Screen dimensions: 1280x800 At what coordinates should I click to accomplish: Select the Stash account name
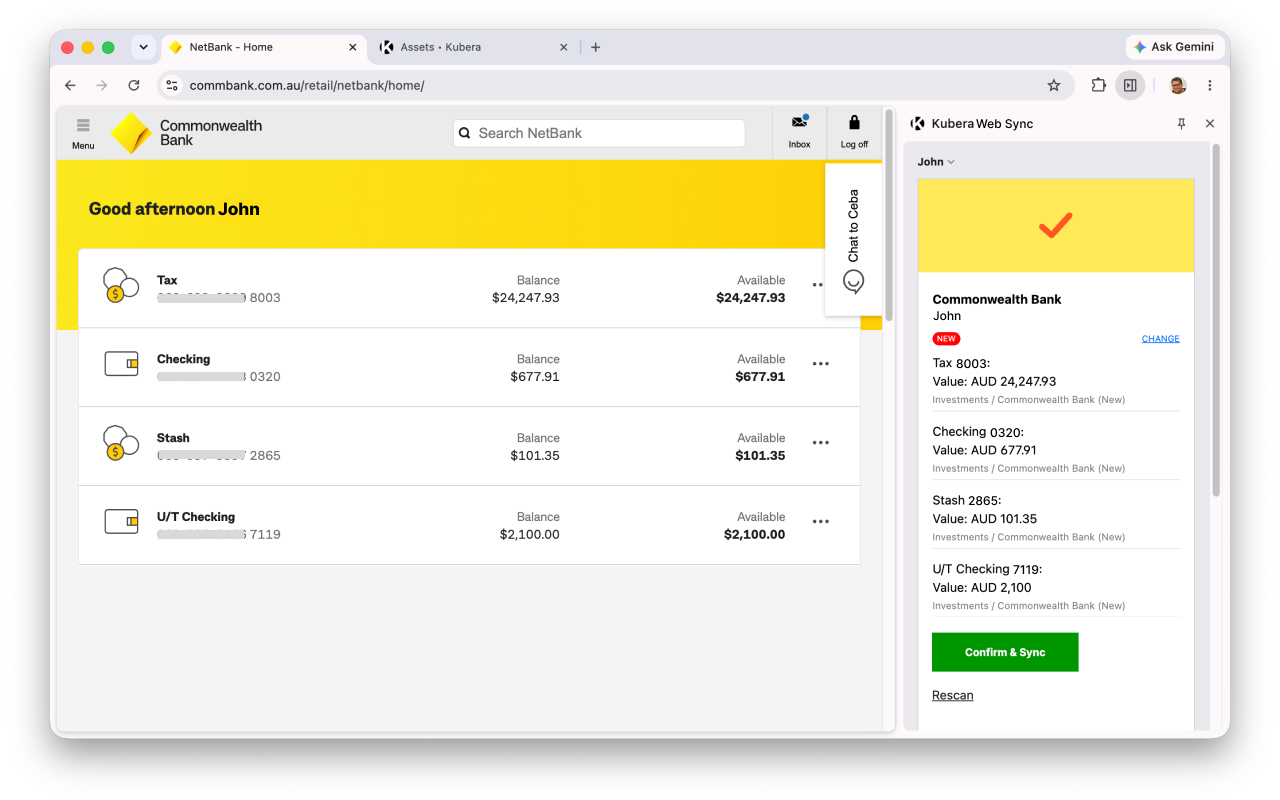(173, 438)
